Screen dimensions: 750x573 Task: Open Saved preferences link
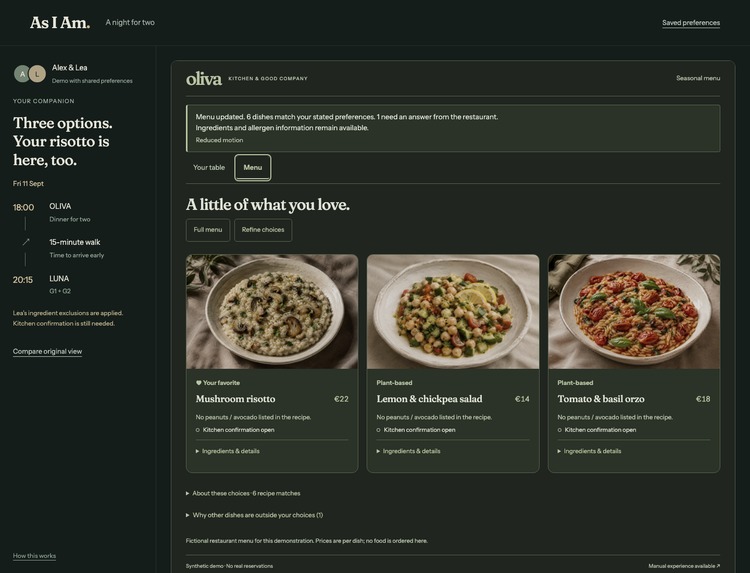coord(691,23)
